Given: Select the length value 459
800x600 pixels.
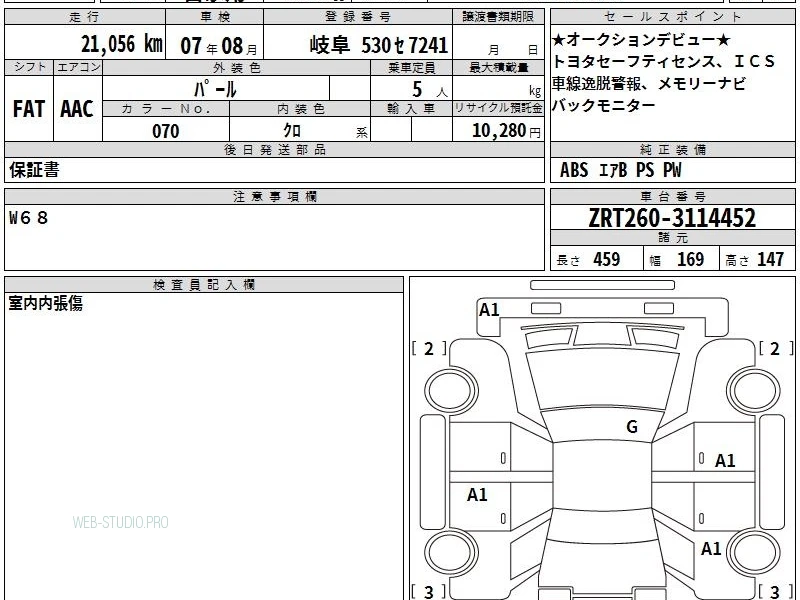Looking at the screenshot, I should click(x=606, y=259).
